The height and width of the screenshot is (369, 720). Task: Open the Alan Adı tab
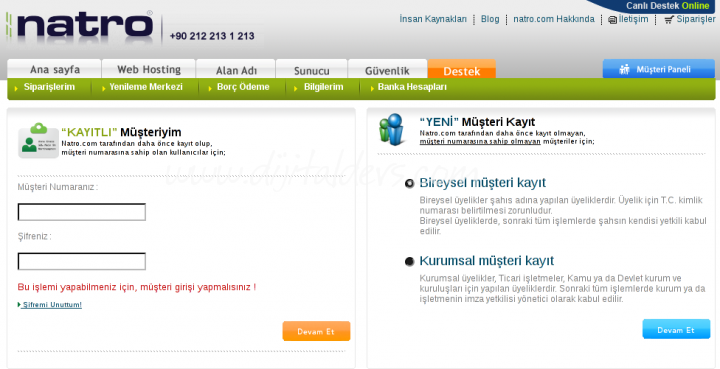click(236, 69)
